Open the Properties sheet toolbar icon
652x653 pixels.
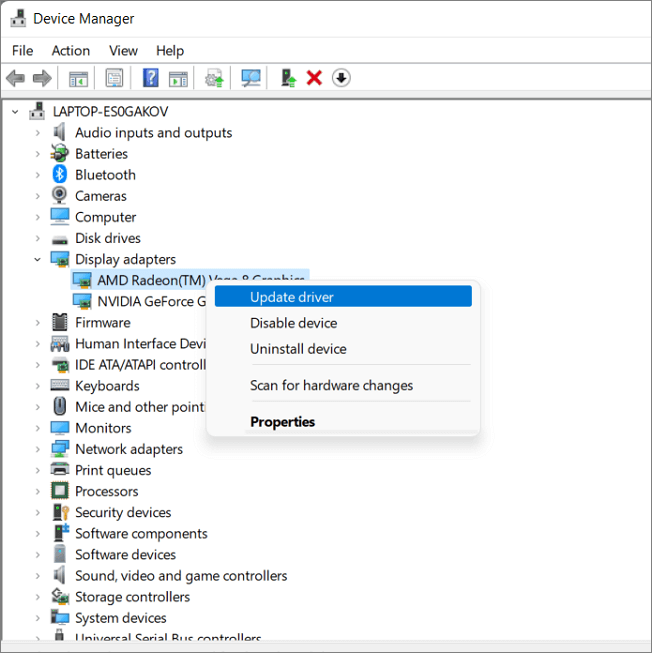tap(114, 78)
